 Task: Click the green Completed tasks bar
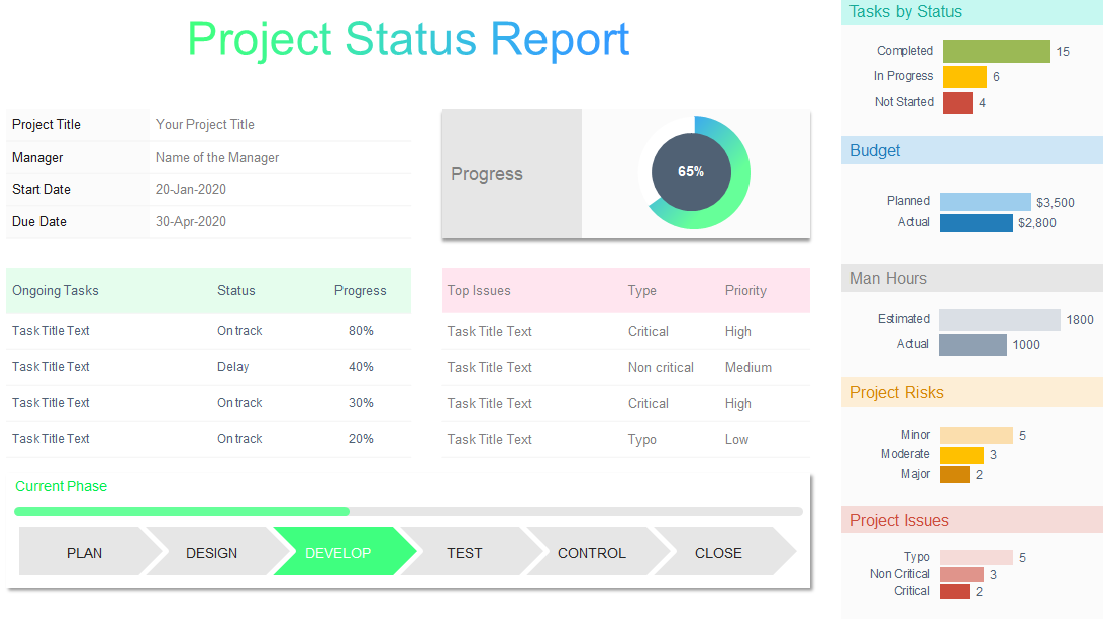click(996, 51)
